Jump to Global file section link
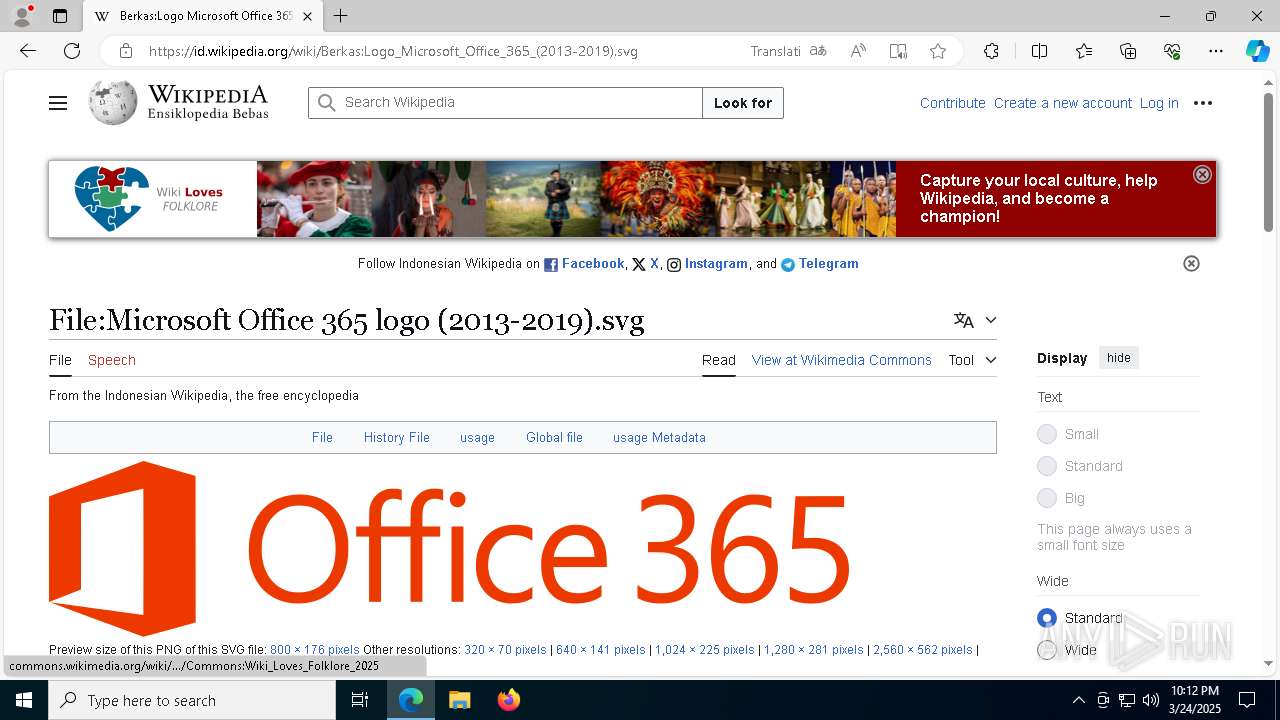 554,437
